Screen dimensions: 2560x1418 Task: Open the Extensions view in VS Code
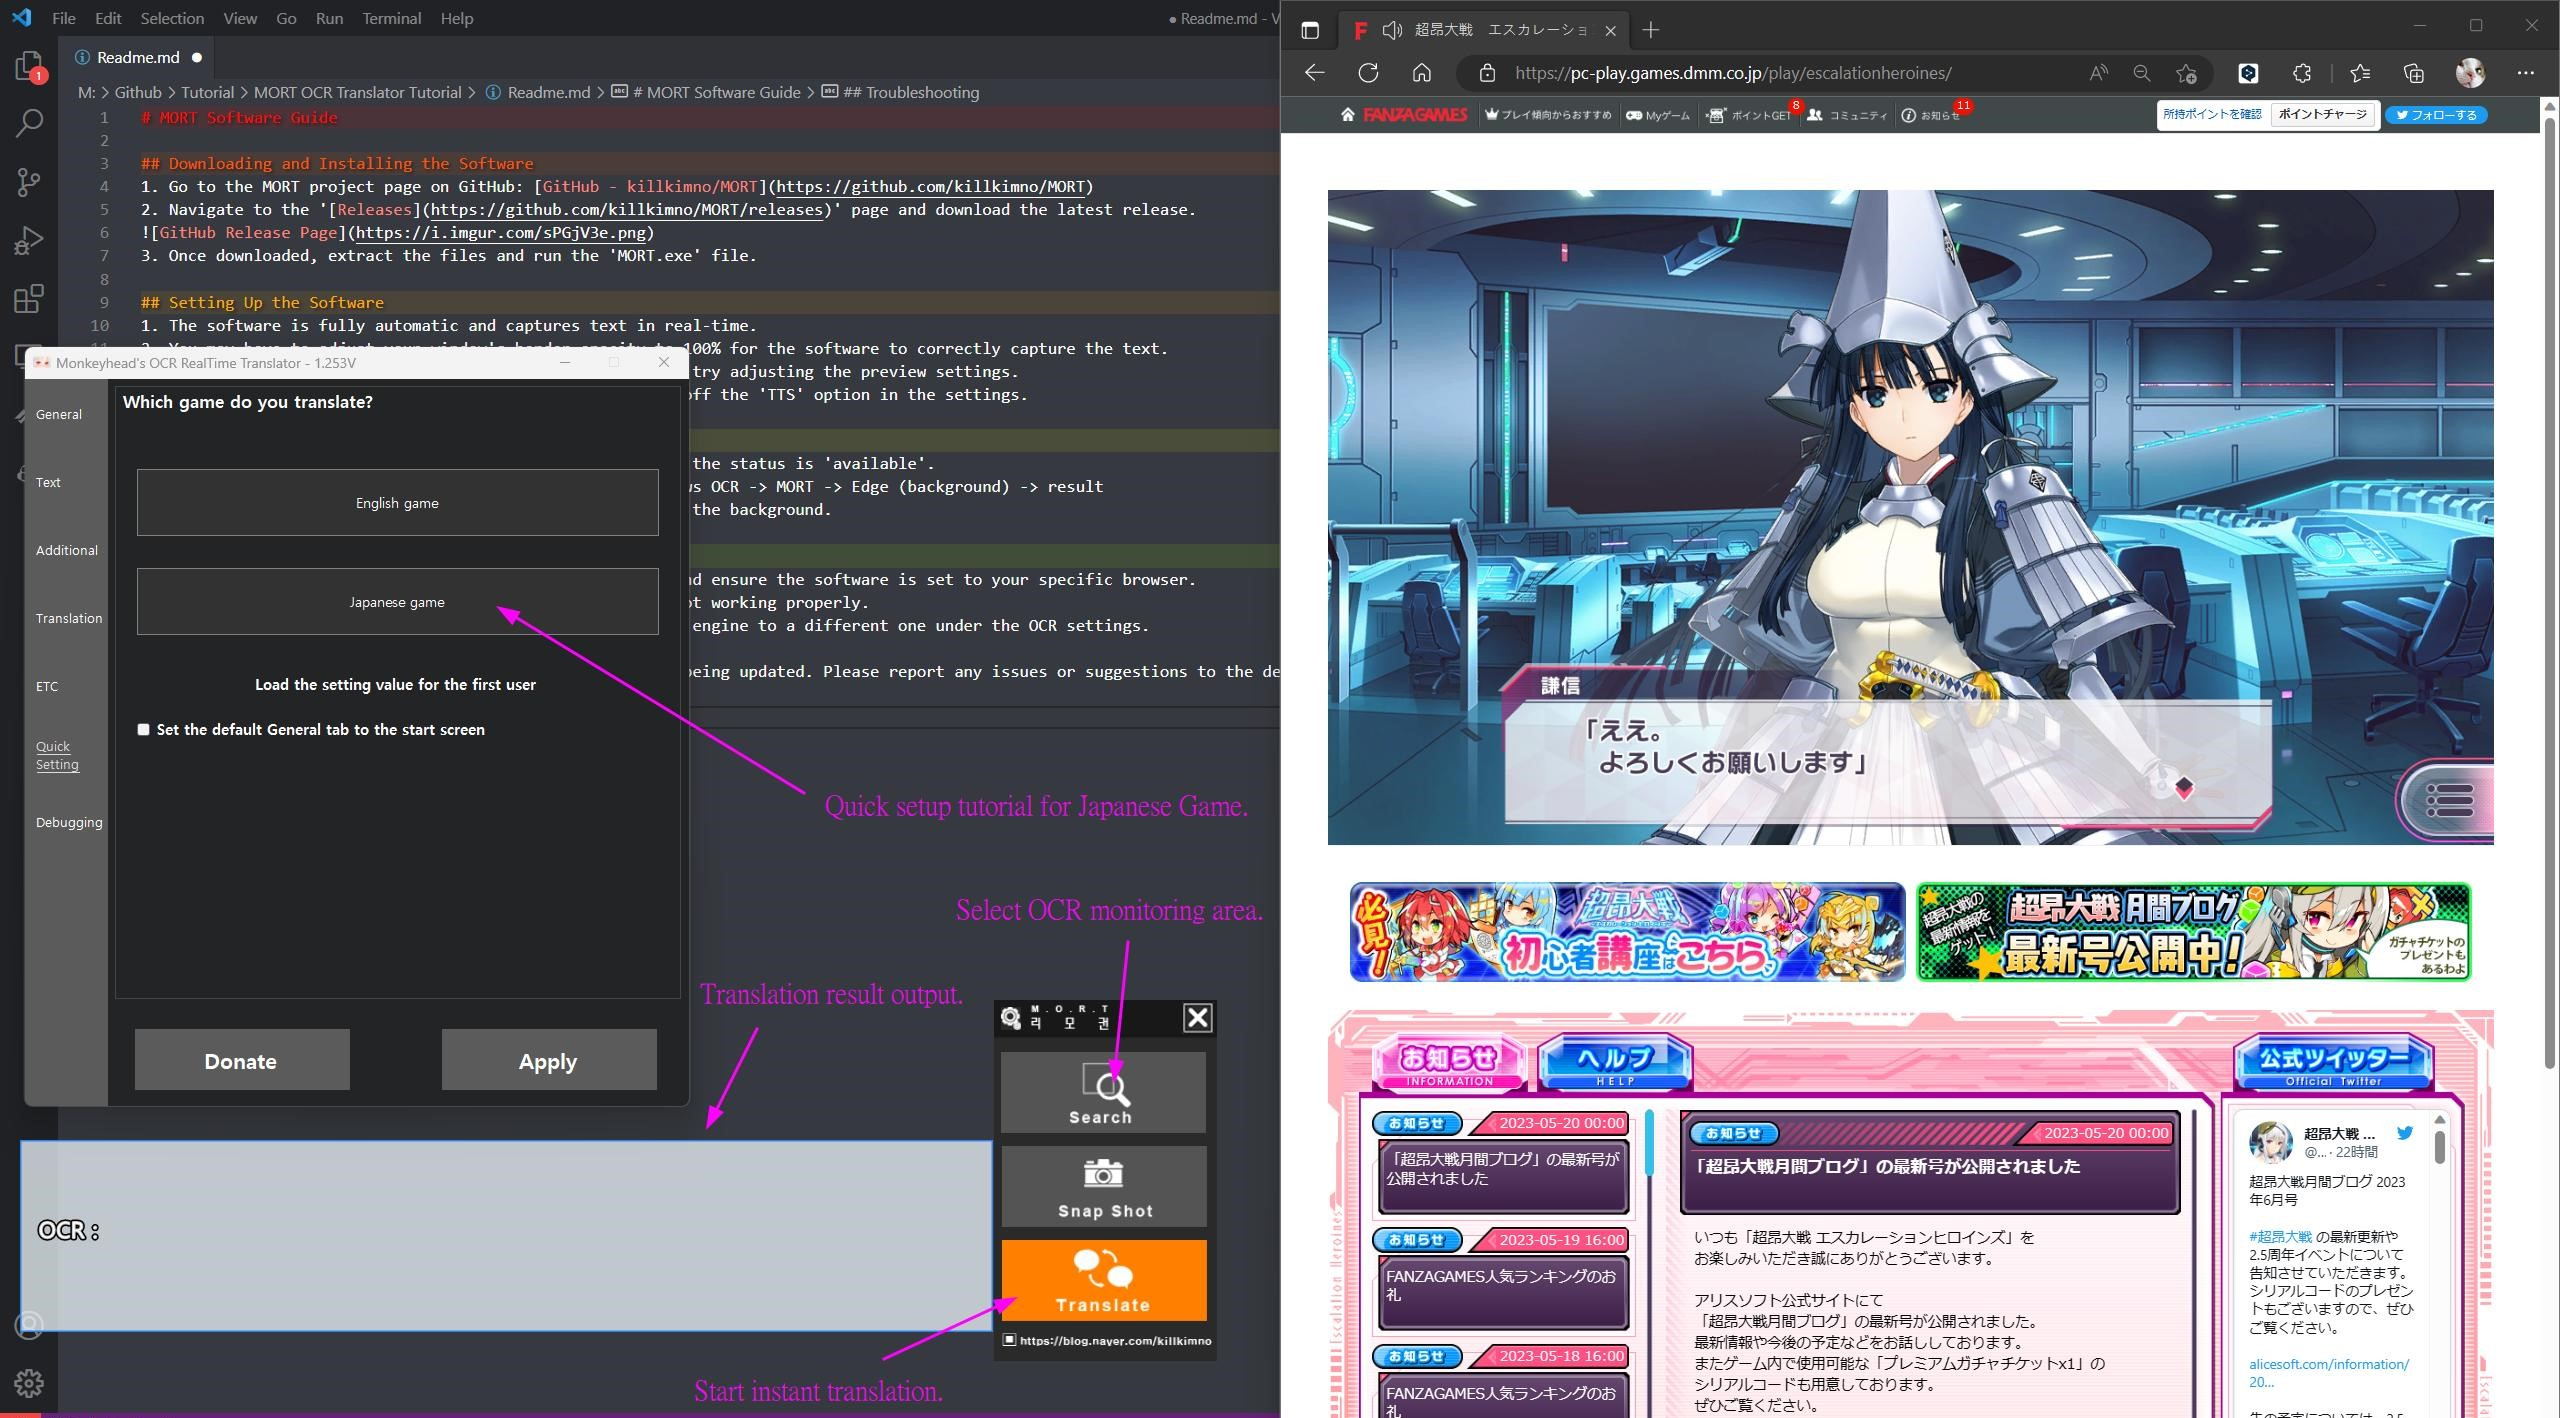point(29,298)
